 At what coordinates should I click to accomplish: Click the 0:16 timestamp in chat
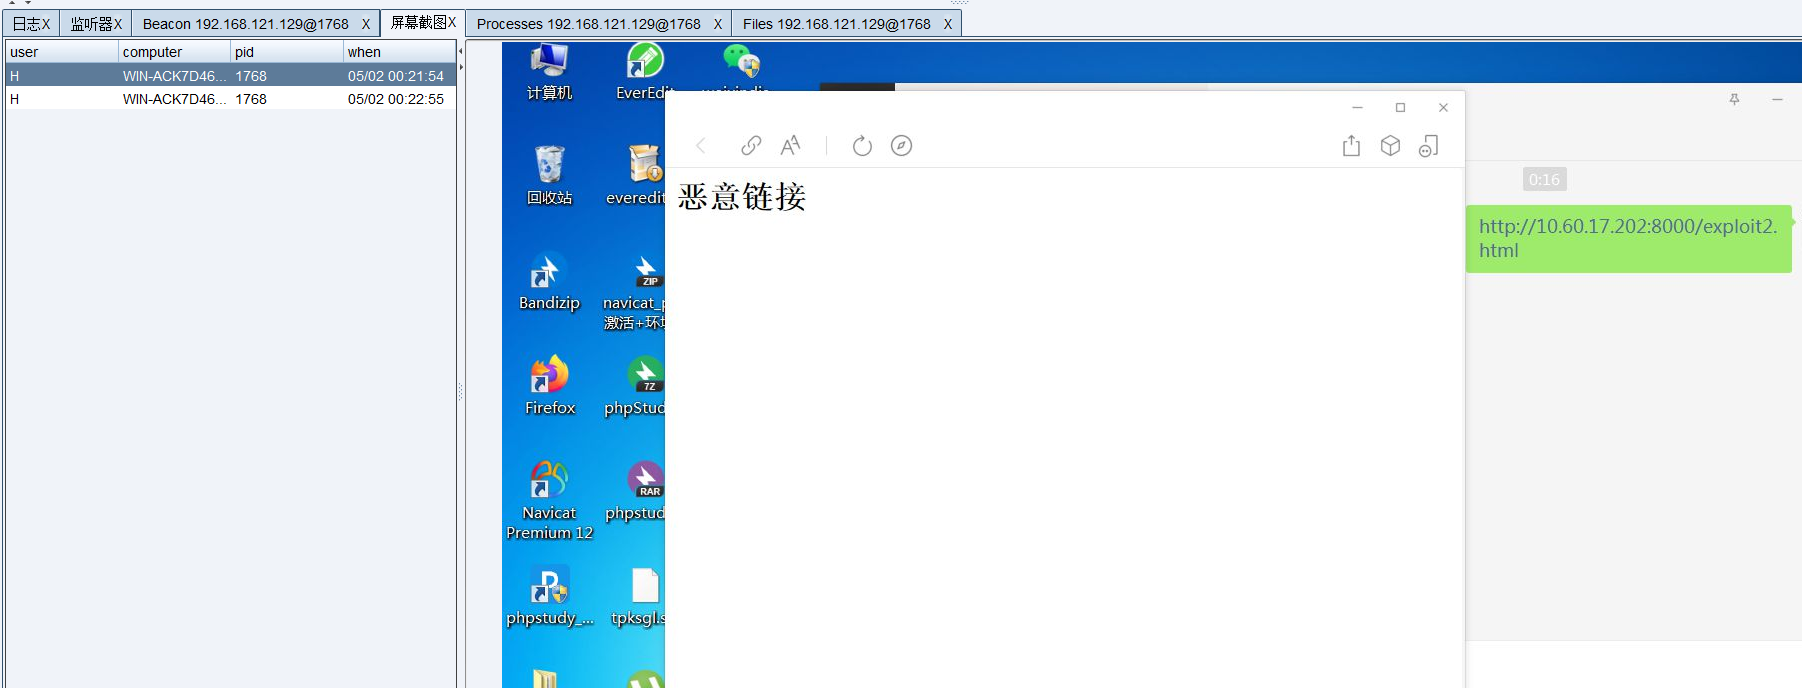(1544, 180)
